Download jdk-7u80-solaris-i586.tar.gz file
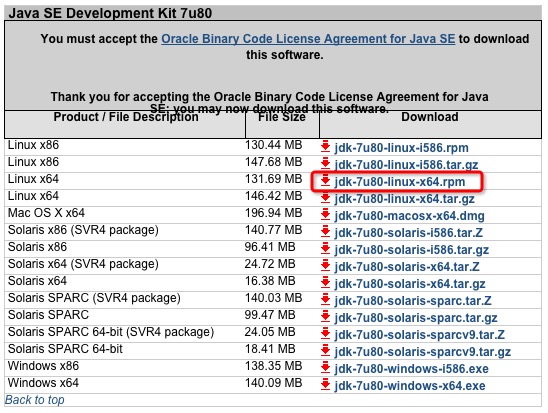This screenshot has width=548, height=413. 411,250
